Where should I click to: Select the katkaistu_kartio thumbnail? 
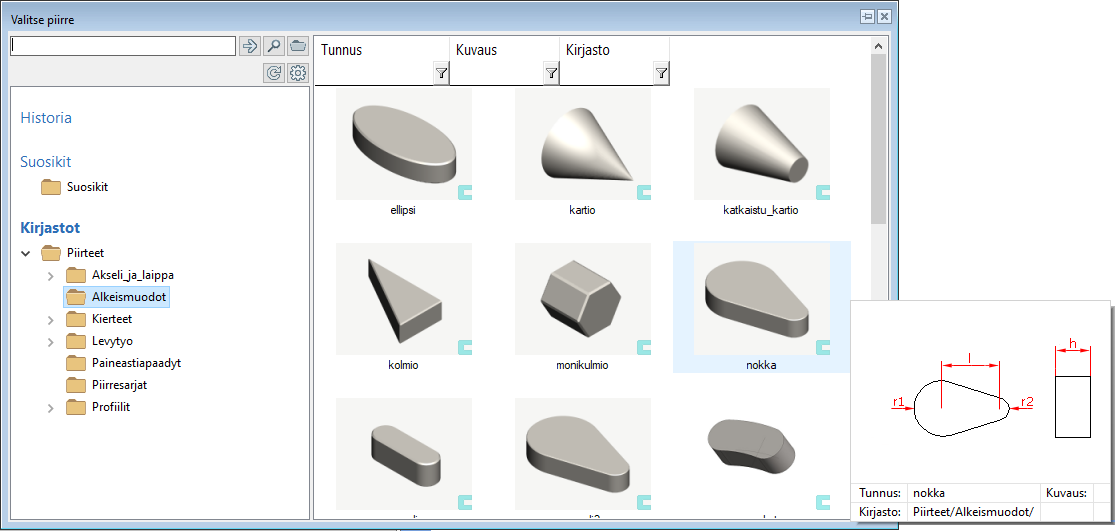click(761, 145)
